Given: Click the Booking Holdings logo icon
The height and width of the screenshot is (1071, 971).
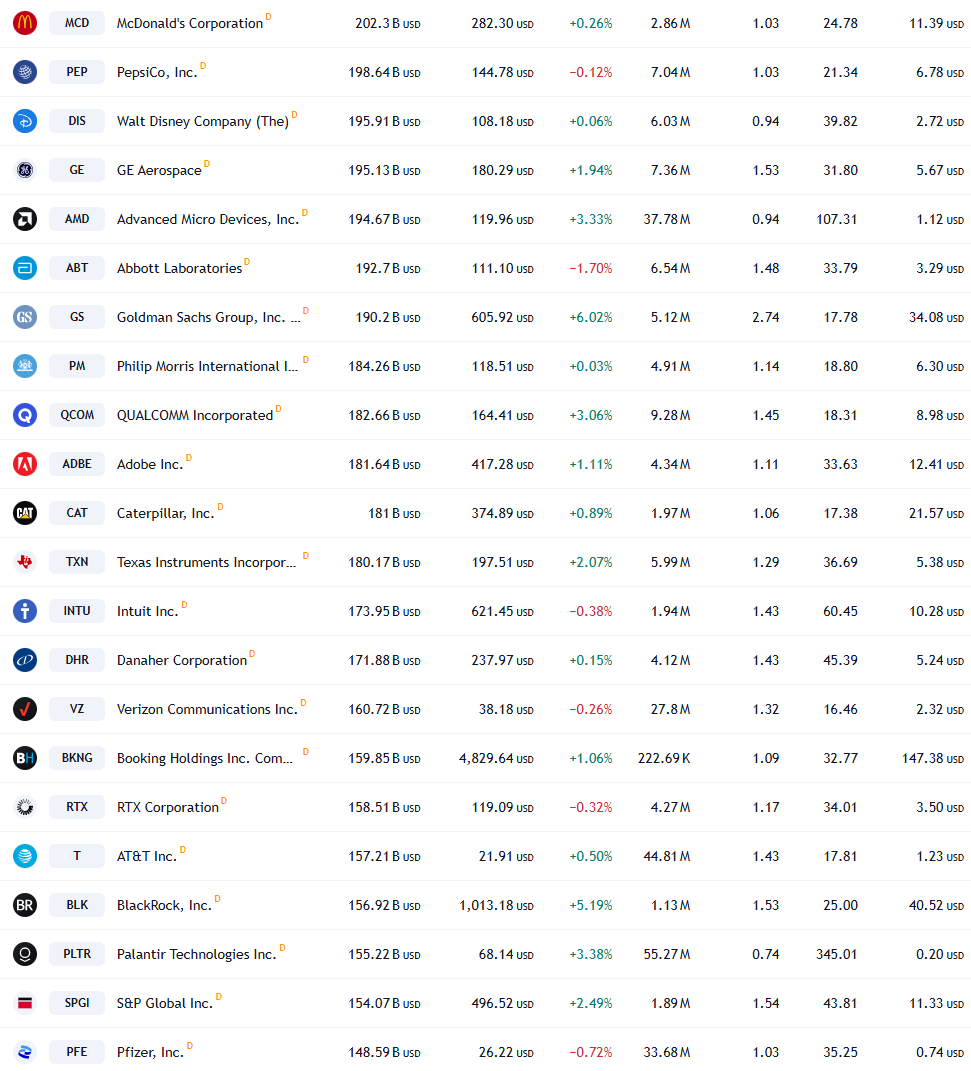Looking at the screenshot, I should [25, 758].
